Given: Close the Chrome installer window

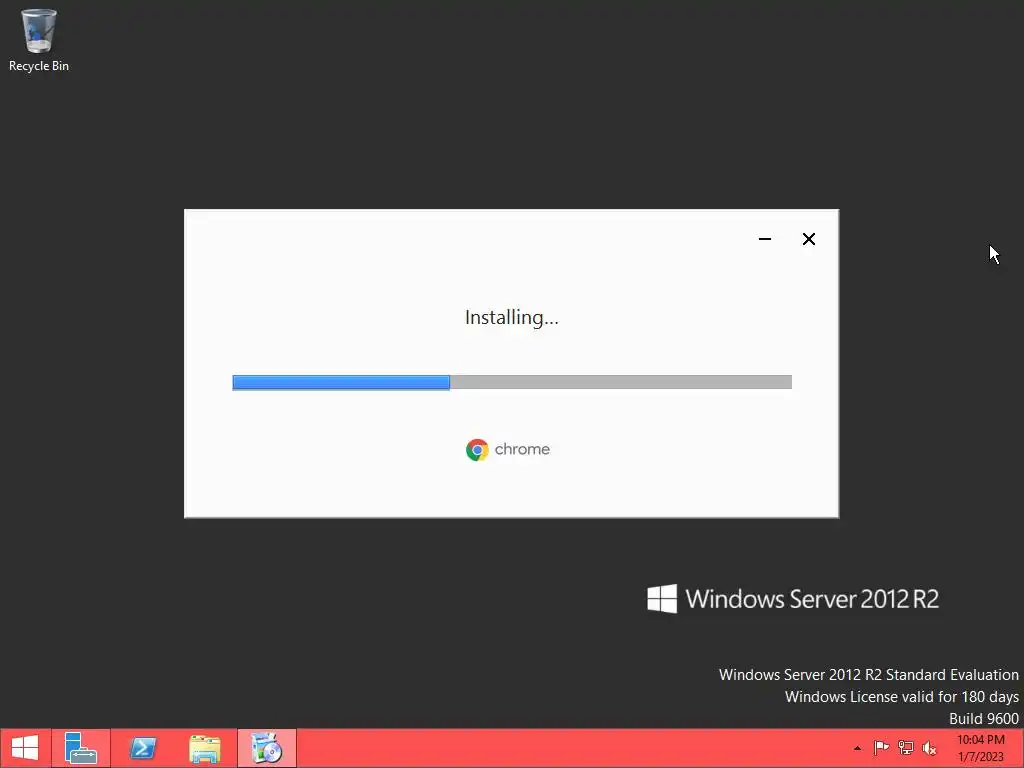Looking at the screenshot, I should coord(808,239).
